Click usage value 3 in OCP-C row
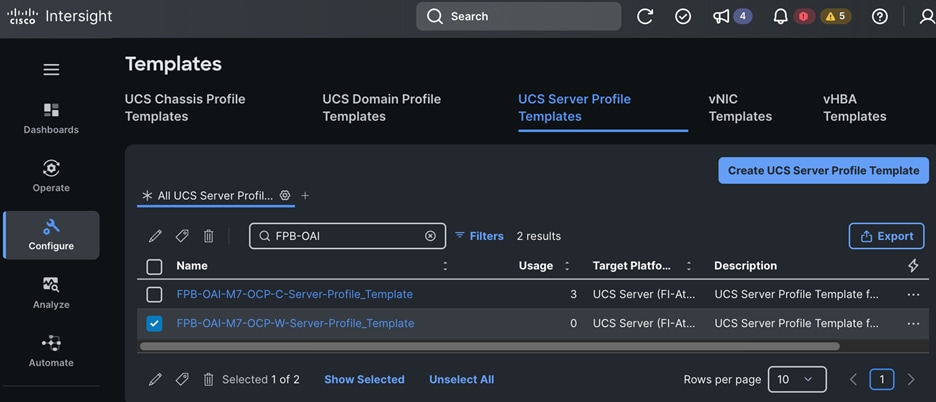The image size is (936, 402). coord(574,294)
